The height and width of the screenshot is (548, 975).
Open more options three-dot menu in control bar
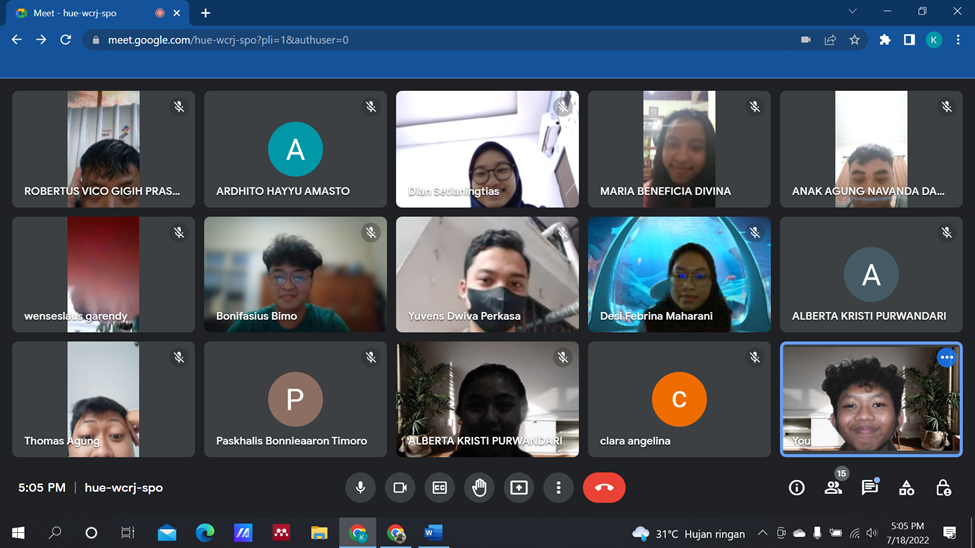[558, 488]
